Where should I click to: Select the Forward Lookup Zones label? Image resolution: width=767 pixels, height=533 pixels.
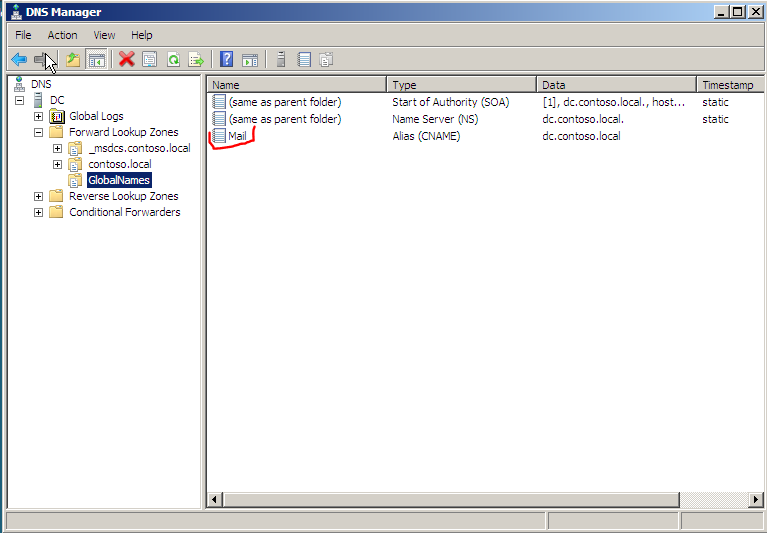click(x=124, y=132)
